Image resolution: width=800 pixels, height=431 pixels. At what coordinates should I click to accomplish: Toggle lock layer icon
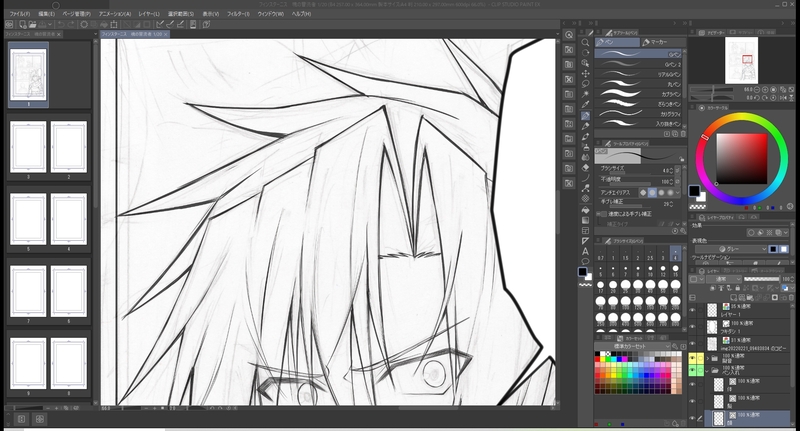[x=738, y=289]
